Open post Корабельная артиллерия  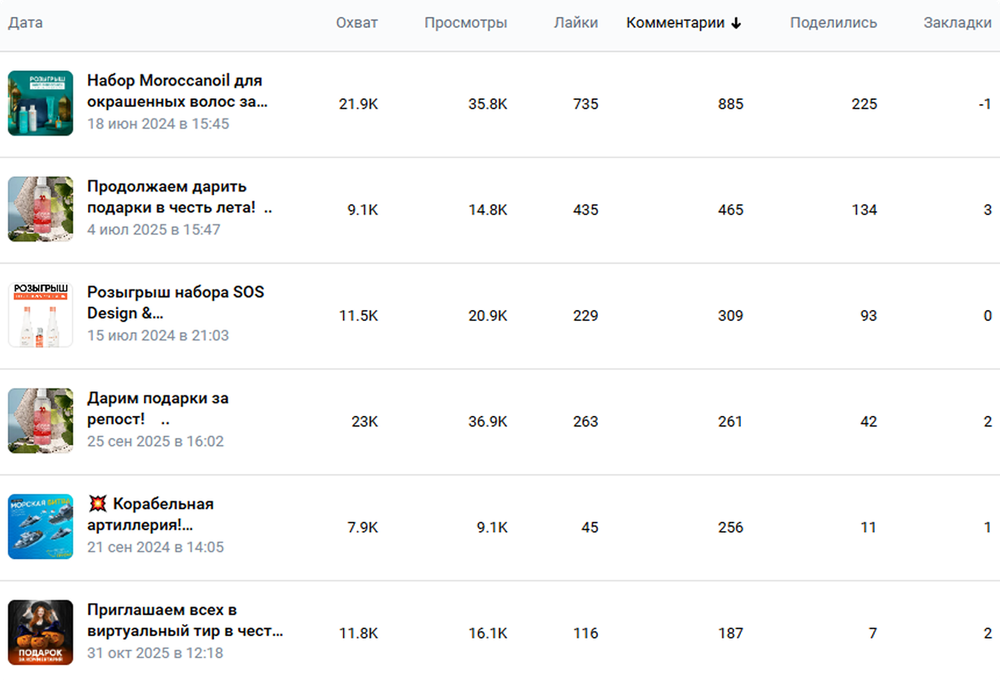tap(151, 515)
